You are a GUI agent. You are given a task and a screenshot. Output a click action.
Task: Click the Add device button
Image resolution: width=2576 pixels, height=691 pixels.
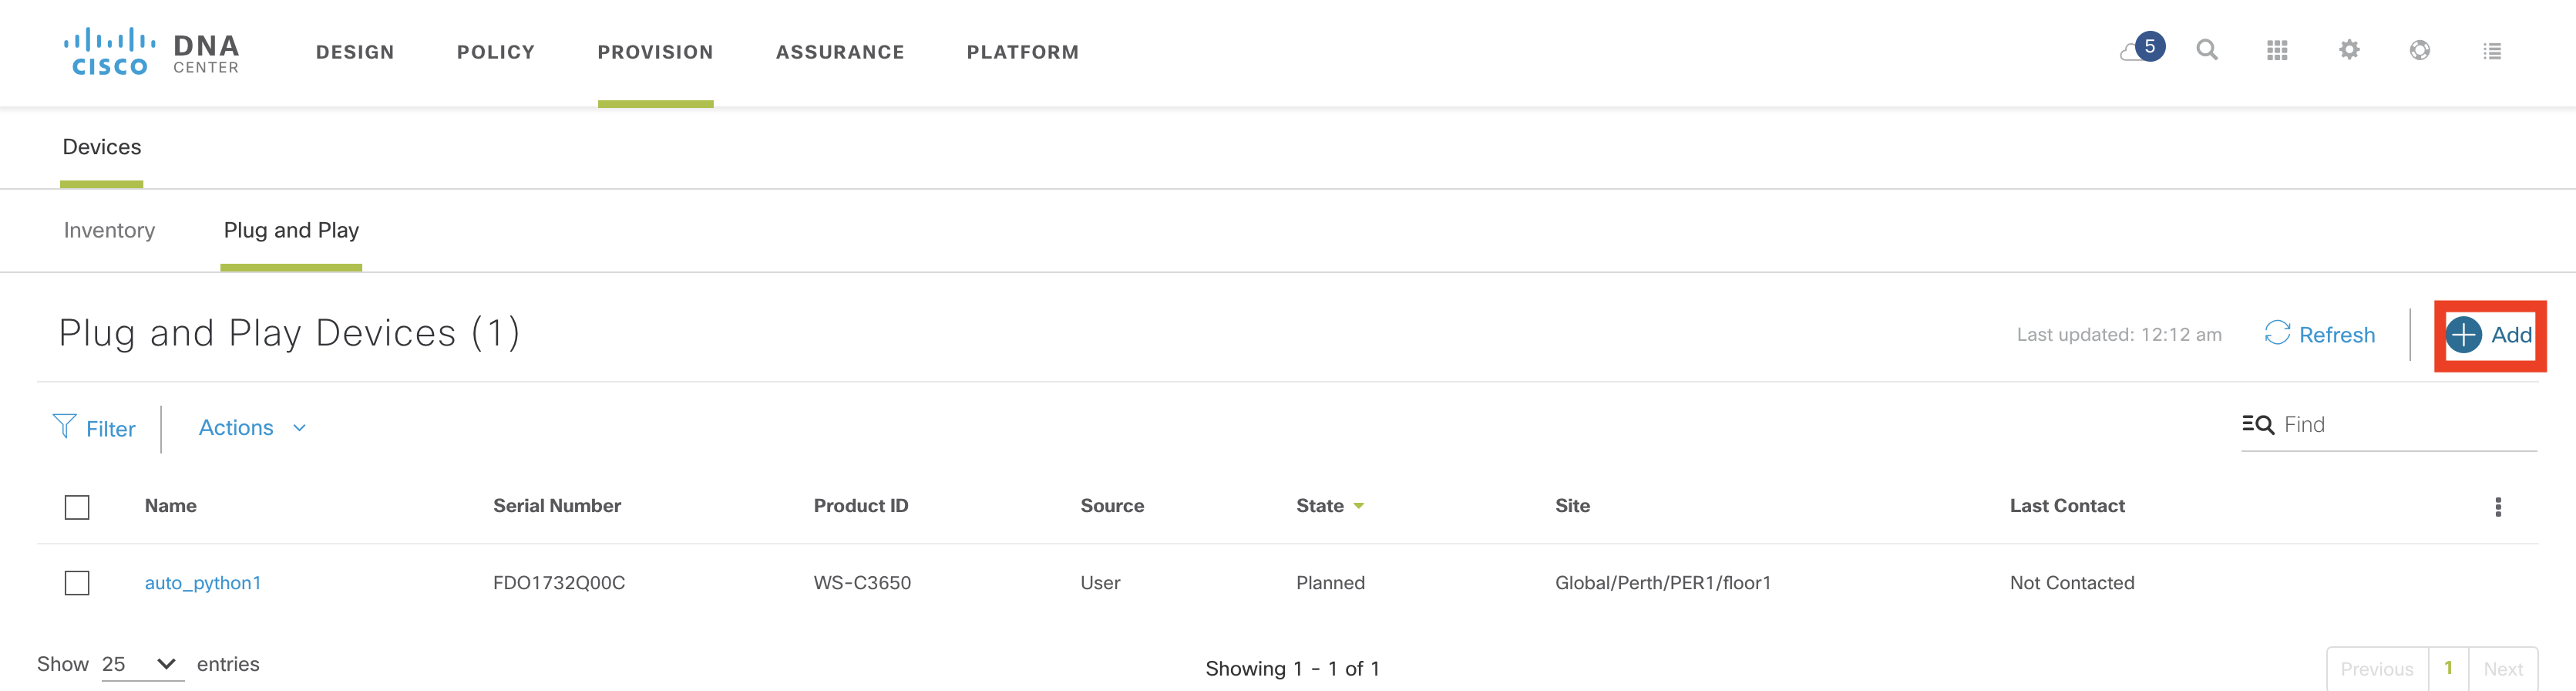coord(2490,335)
